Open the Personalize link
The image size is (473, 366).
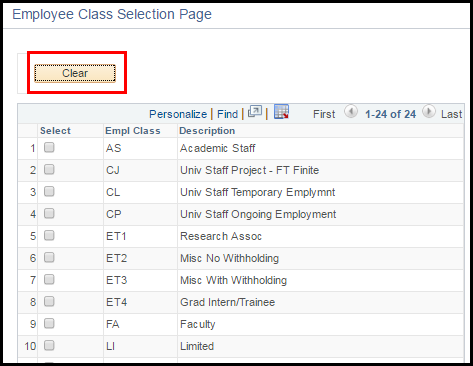[x=178, y=114]
